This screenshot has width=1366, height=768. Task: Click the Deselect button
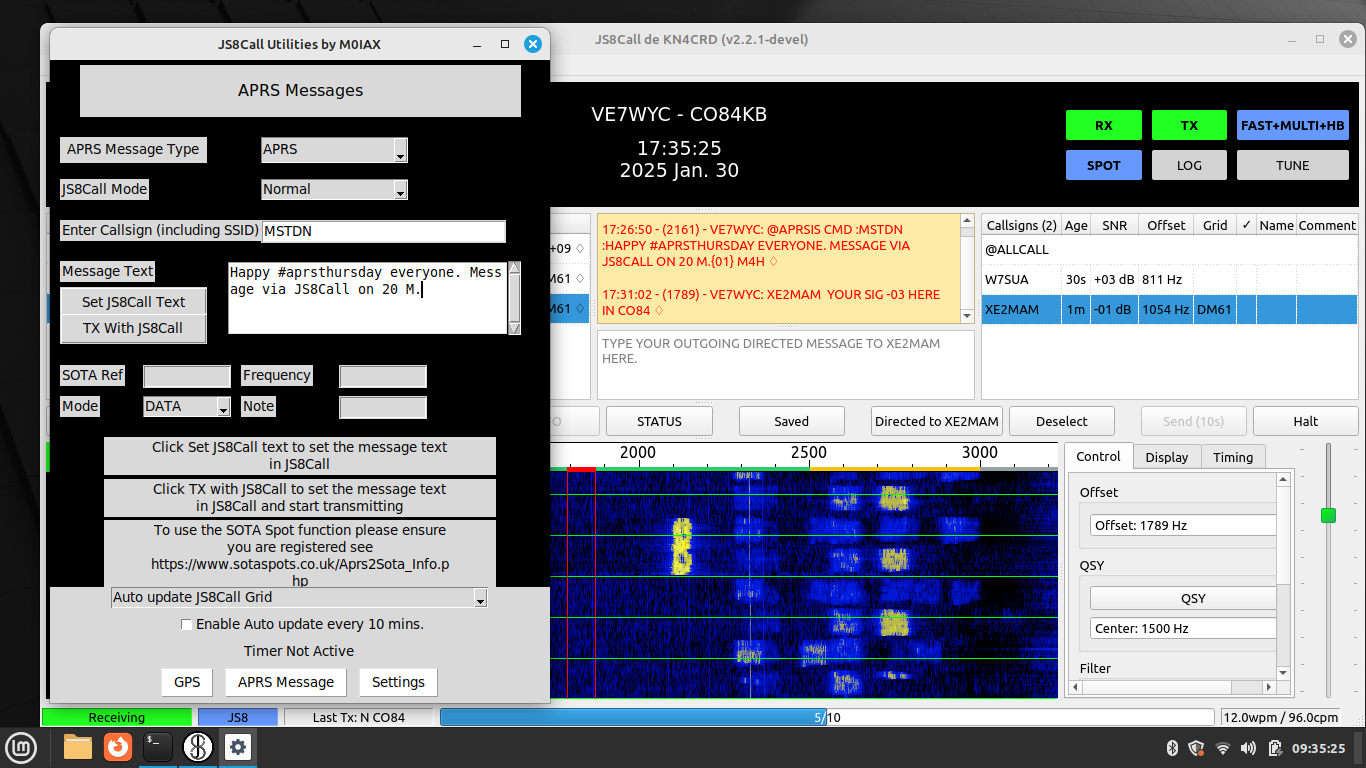[1061, 421]
